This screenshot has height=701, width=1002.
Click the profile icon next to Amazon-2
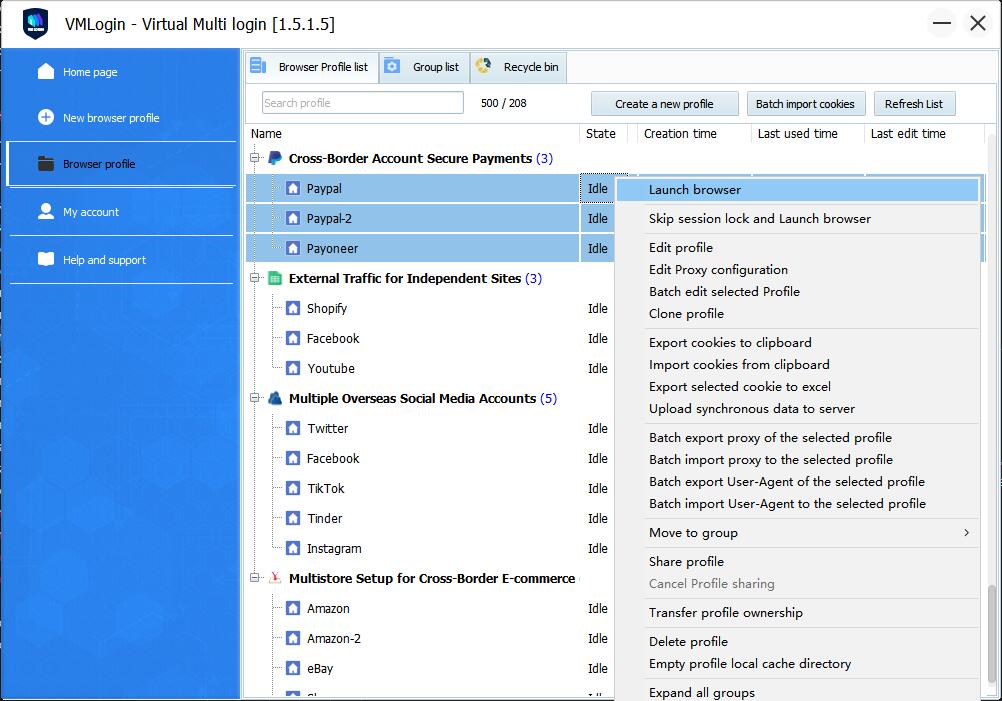[x=293, y=638]
